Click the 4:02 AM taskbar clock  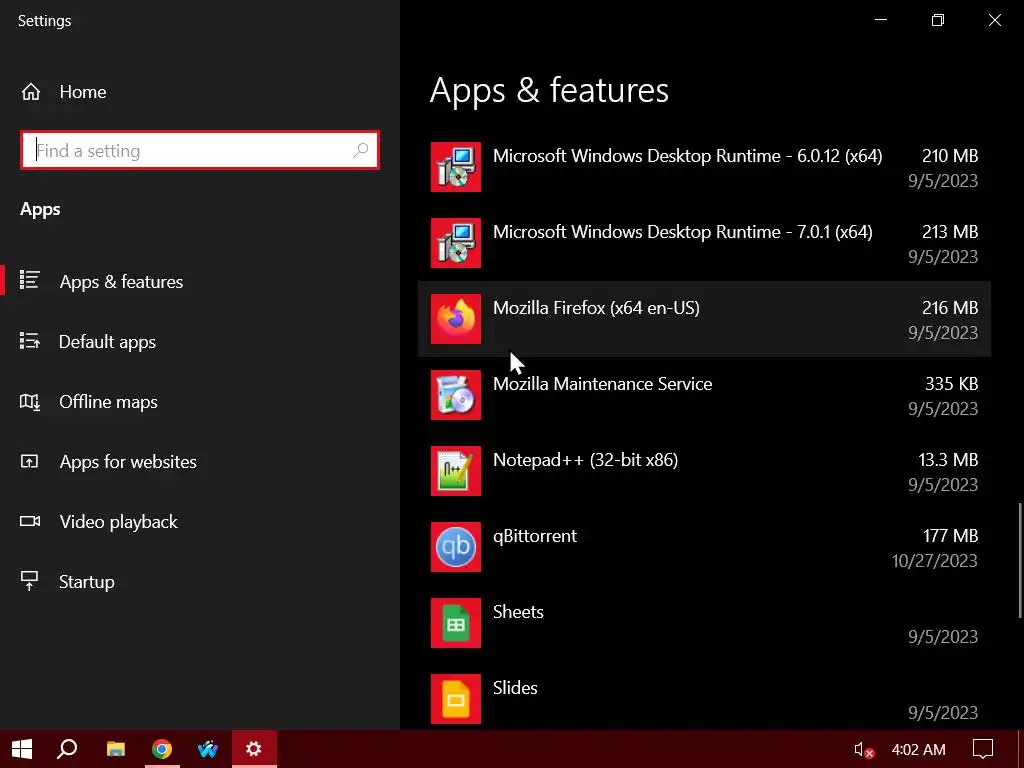[x=918, y=749]
